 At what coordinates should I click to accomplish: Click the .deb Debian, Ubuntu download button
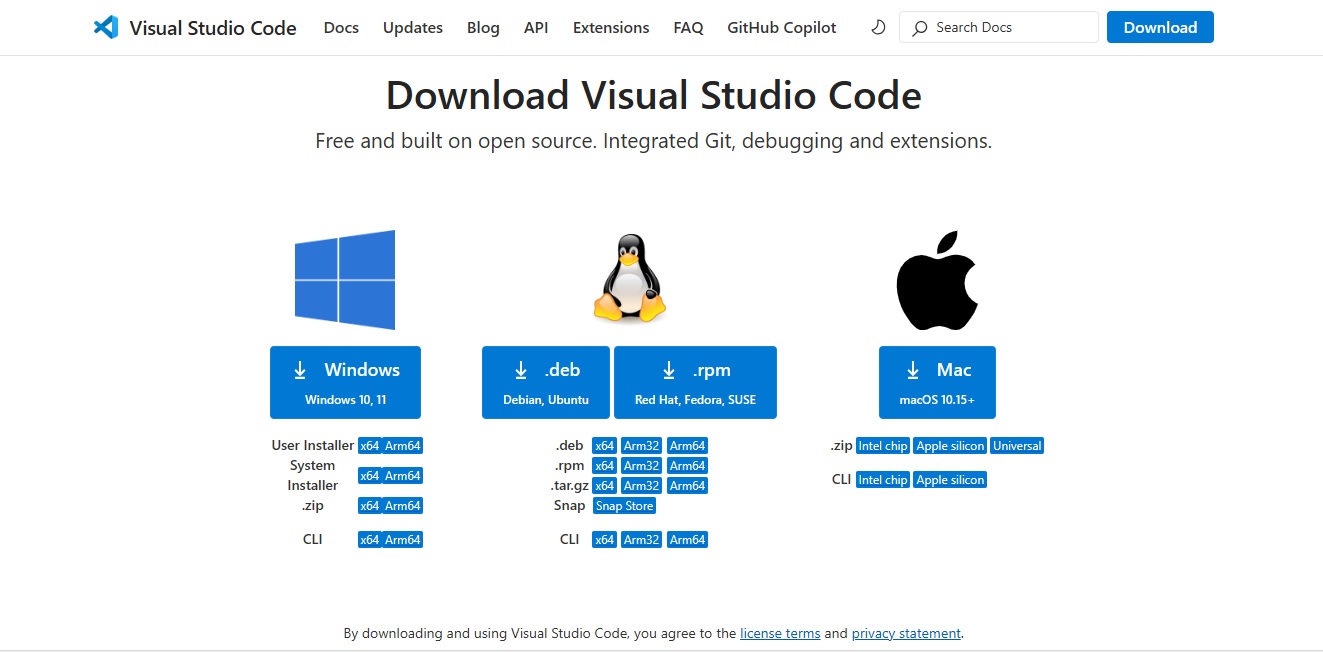pyautogui.click(x=545, y=382)
